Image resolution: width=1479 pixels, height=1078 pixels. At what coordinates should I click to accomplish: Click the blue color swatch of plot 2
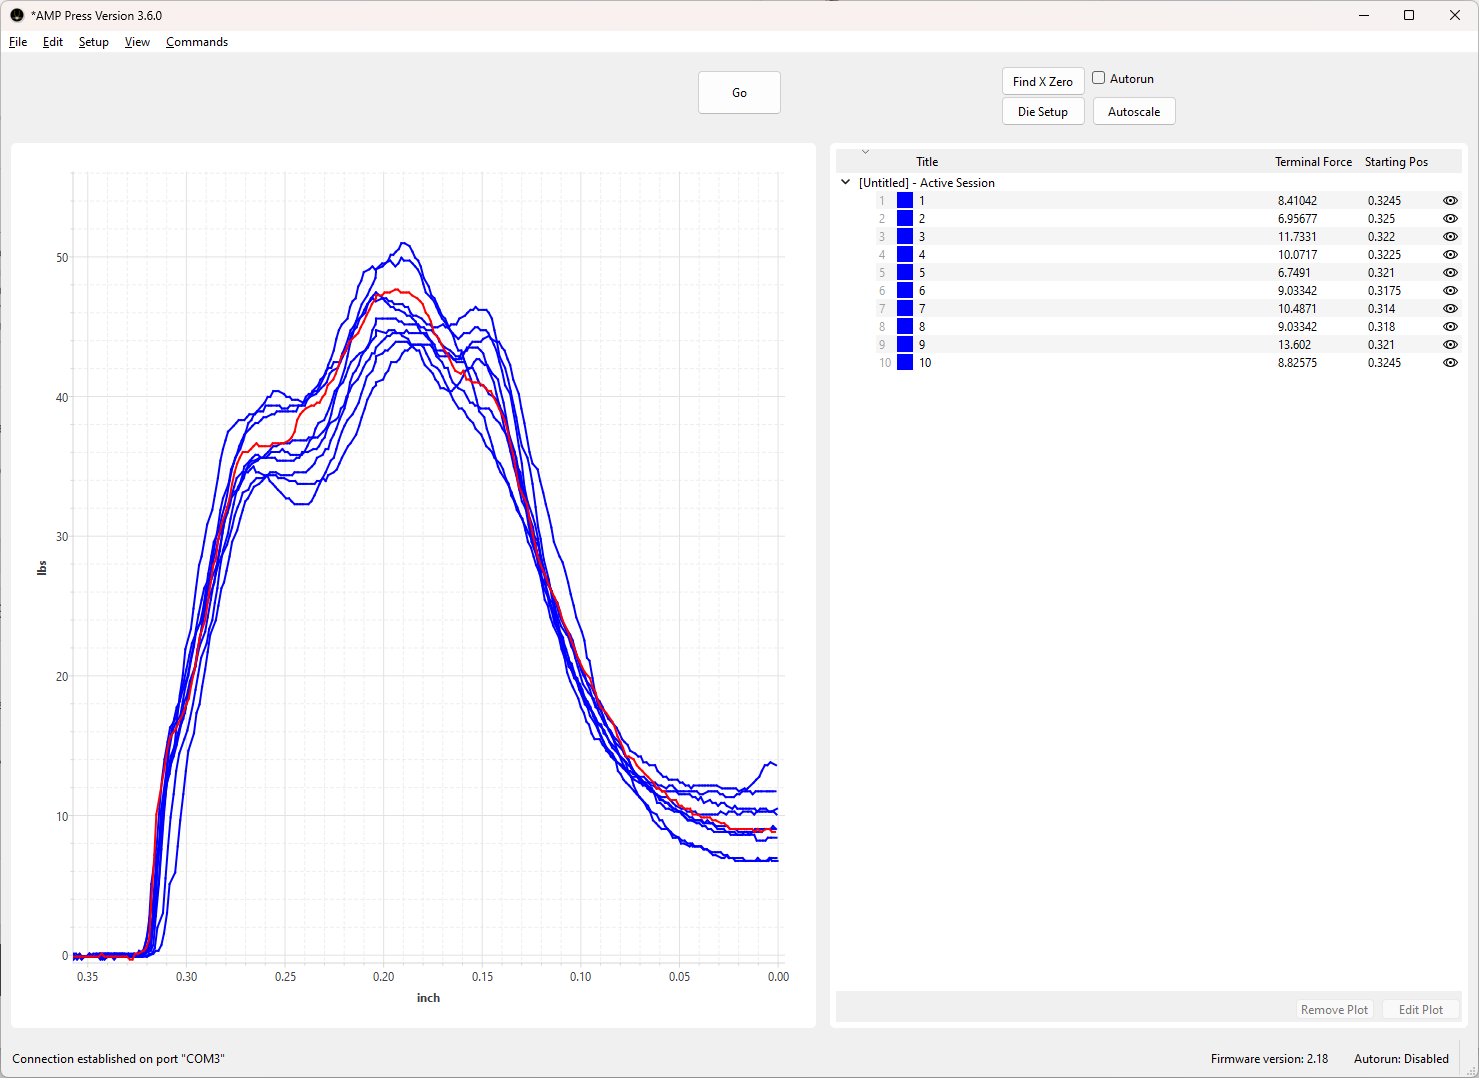coord(905,219)
